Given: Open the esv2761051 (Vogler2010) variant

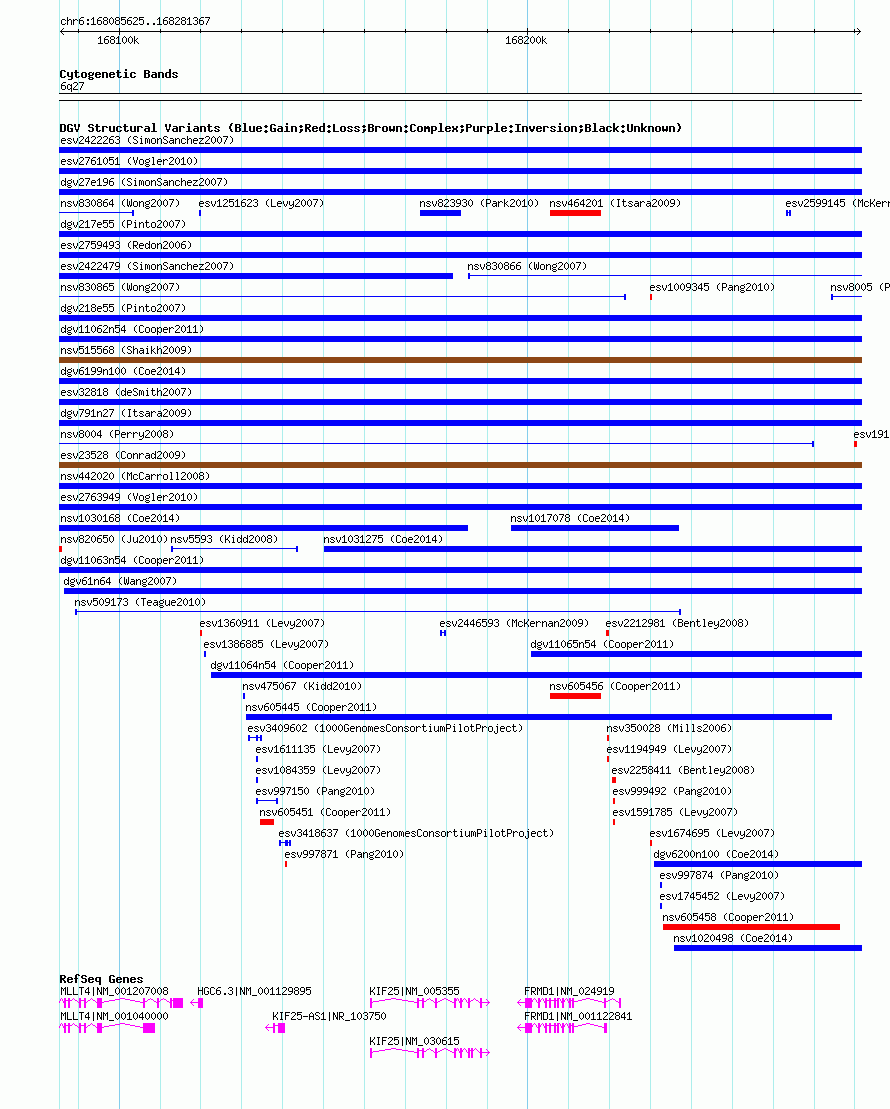Looking at the screenshot, I should (x=129, y=161).
